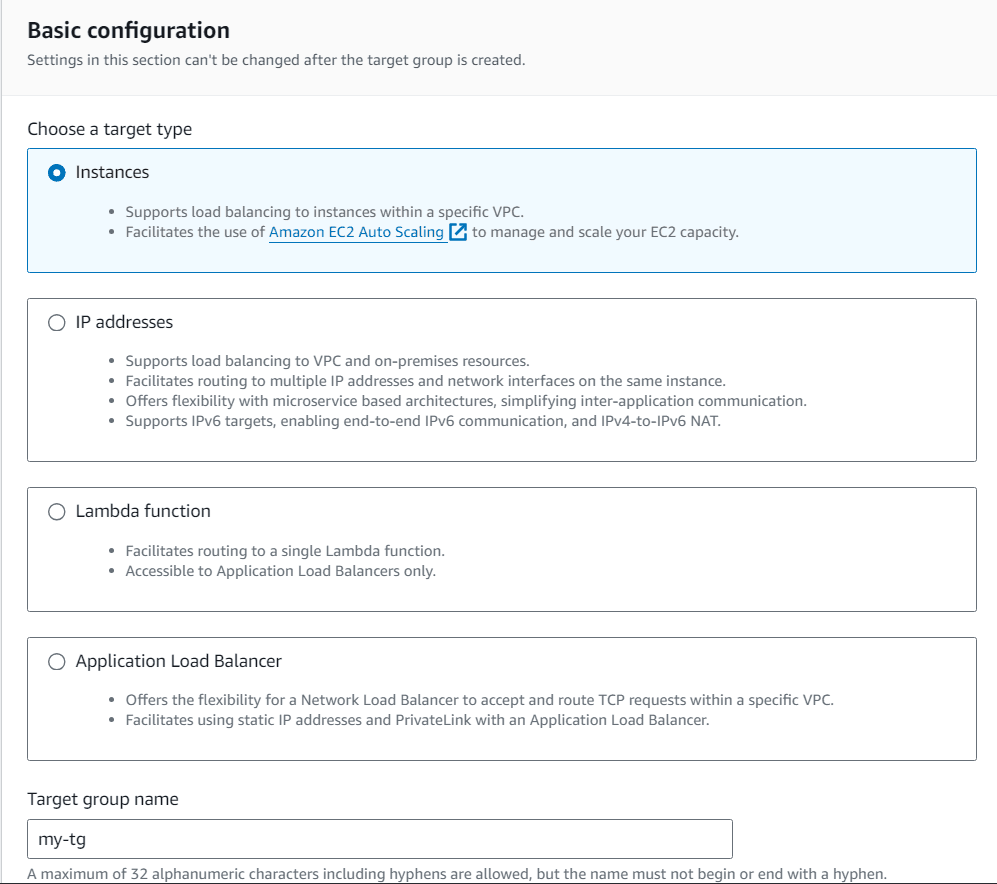Viewport: 997px width, 884px height.
Task: Click the 32 alphanumeric characters hint text
Action: click(x=456, y=874)
